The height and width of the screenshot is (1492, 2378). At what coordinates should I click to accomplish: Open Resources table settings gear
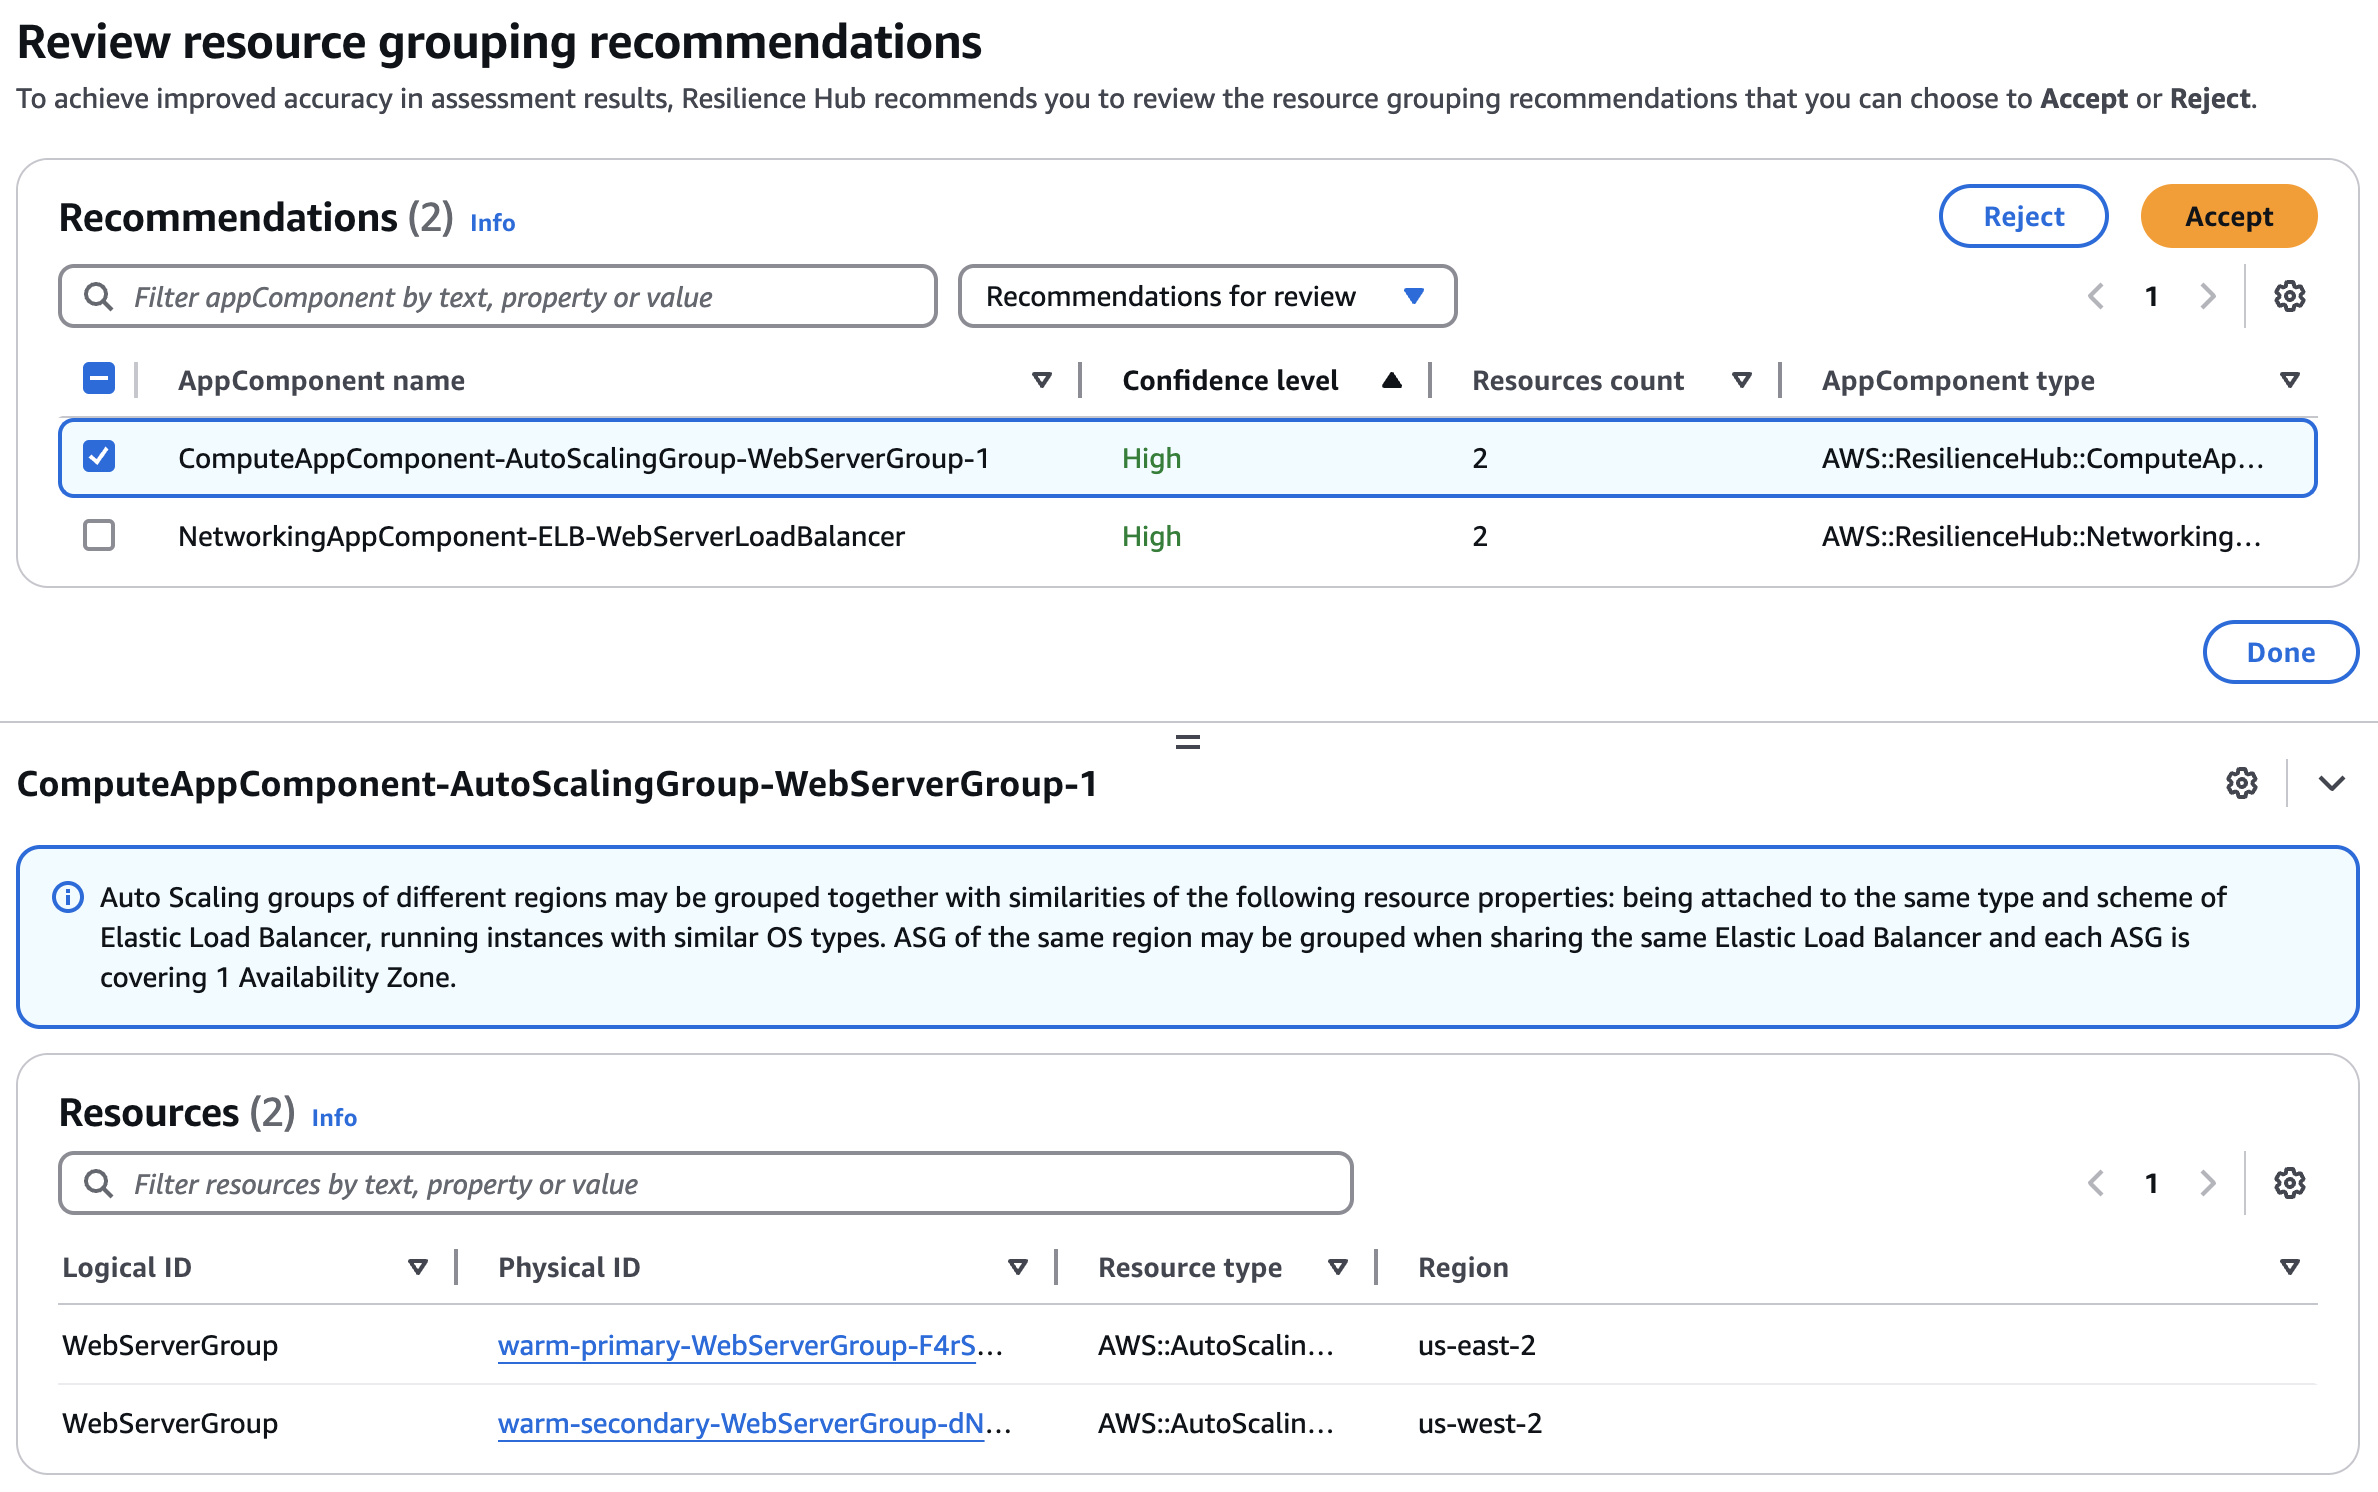(x=2289, y=1183)
